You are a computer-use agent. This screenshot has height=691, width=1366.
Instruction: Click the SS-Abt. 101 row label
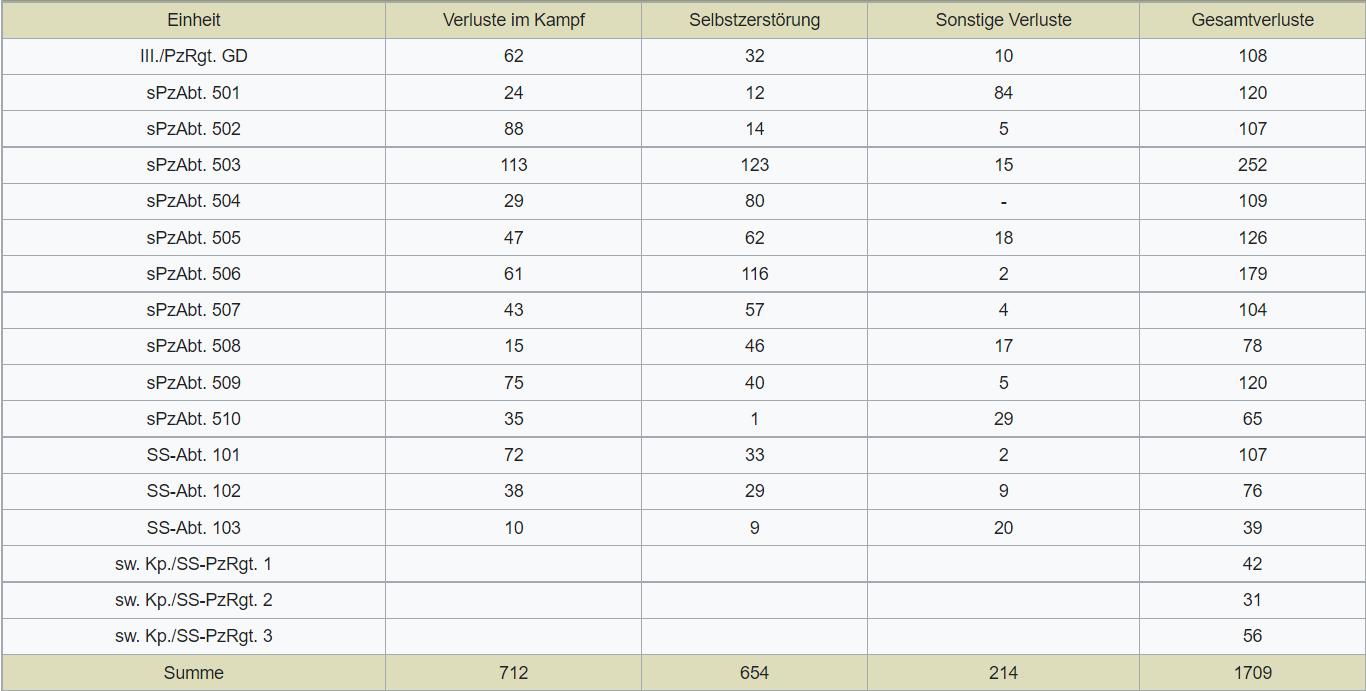coord(193,455)
